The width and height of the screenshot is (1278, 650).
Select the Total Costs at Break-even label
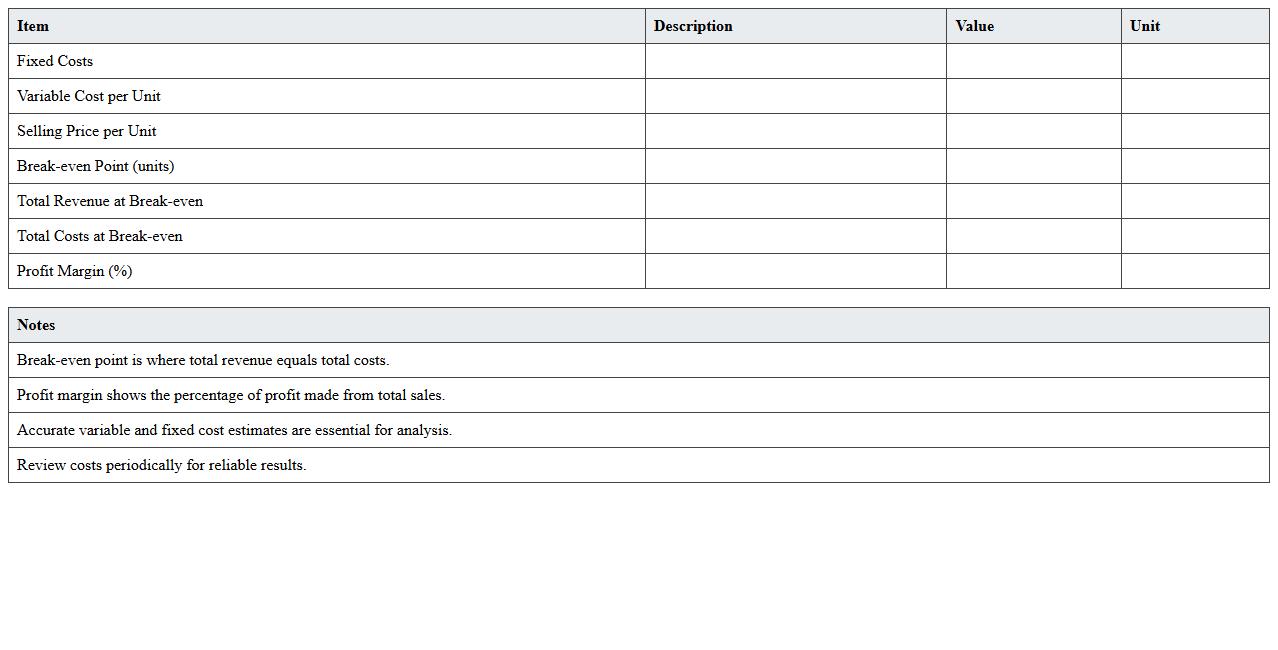(100, 236)
